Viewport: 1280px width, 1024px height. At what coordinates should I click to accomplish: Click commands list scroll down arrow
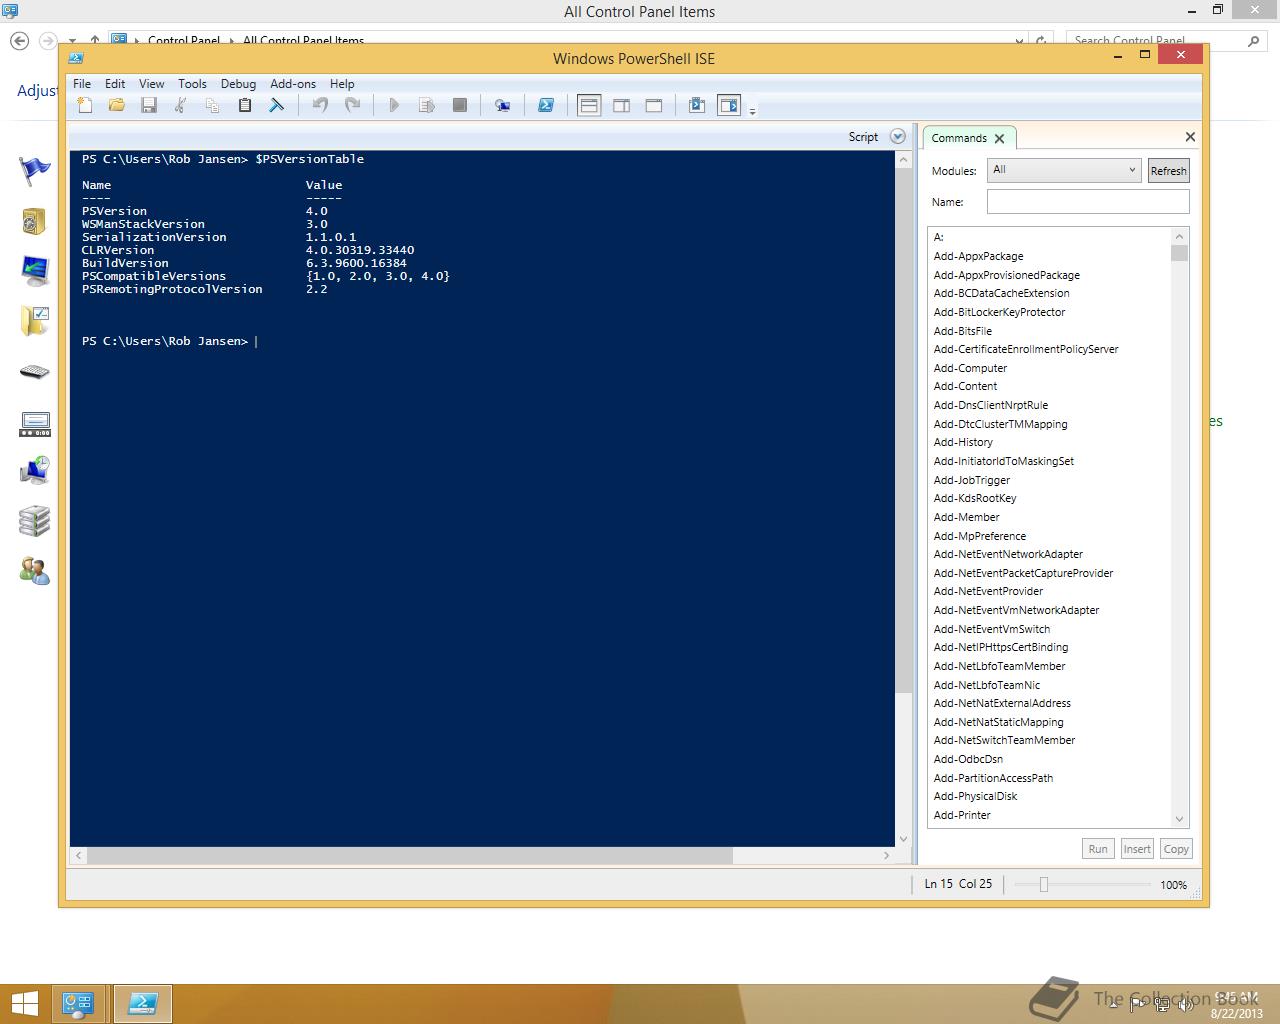1179,819
